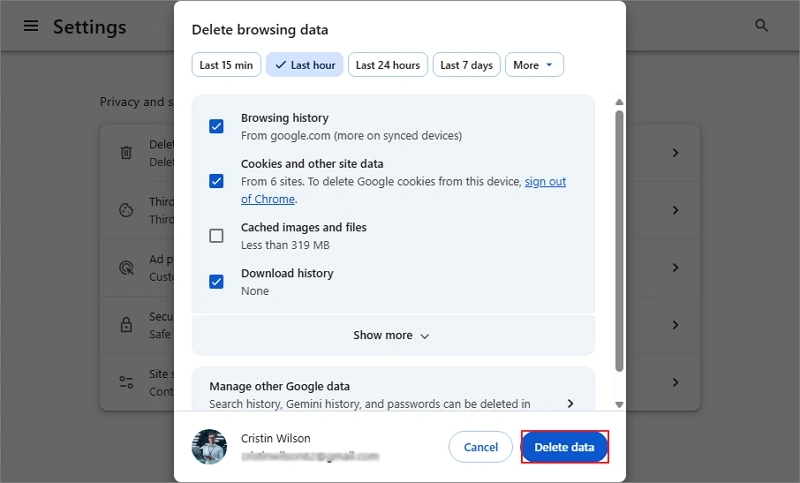Screen dimensions: 800x483
Task: Open Manage other Google data arrow
Action: 570,403
